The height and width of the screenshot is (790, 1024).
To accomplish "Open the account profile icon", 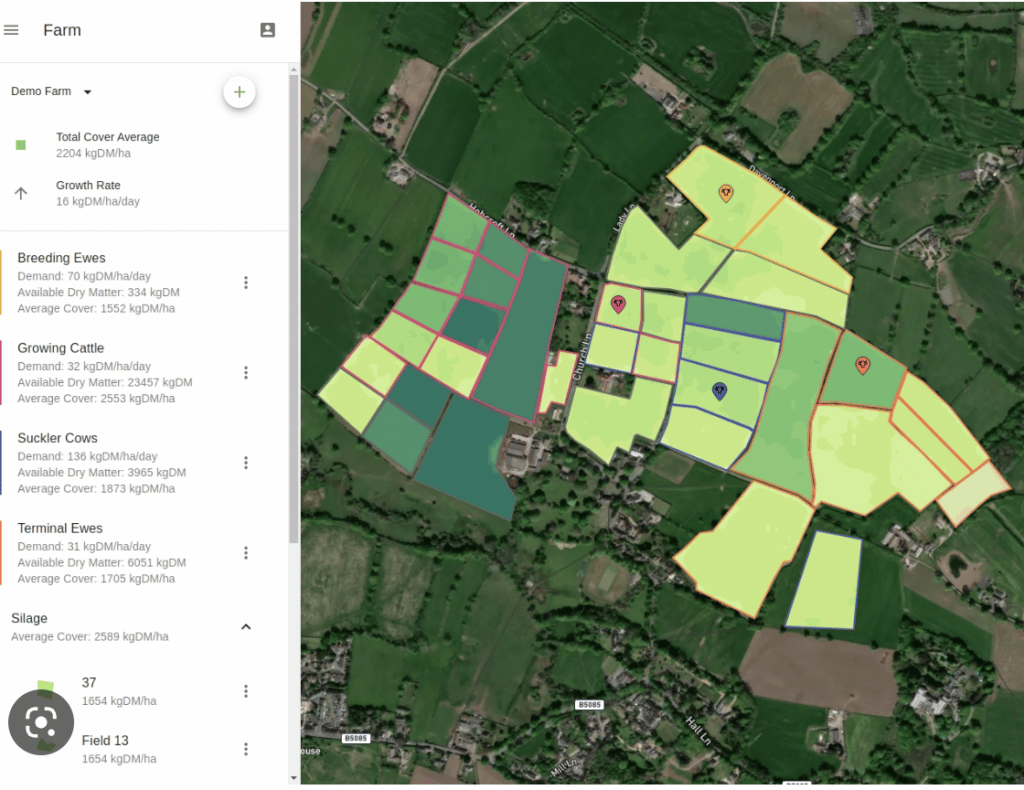I will pos(268,30).
